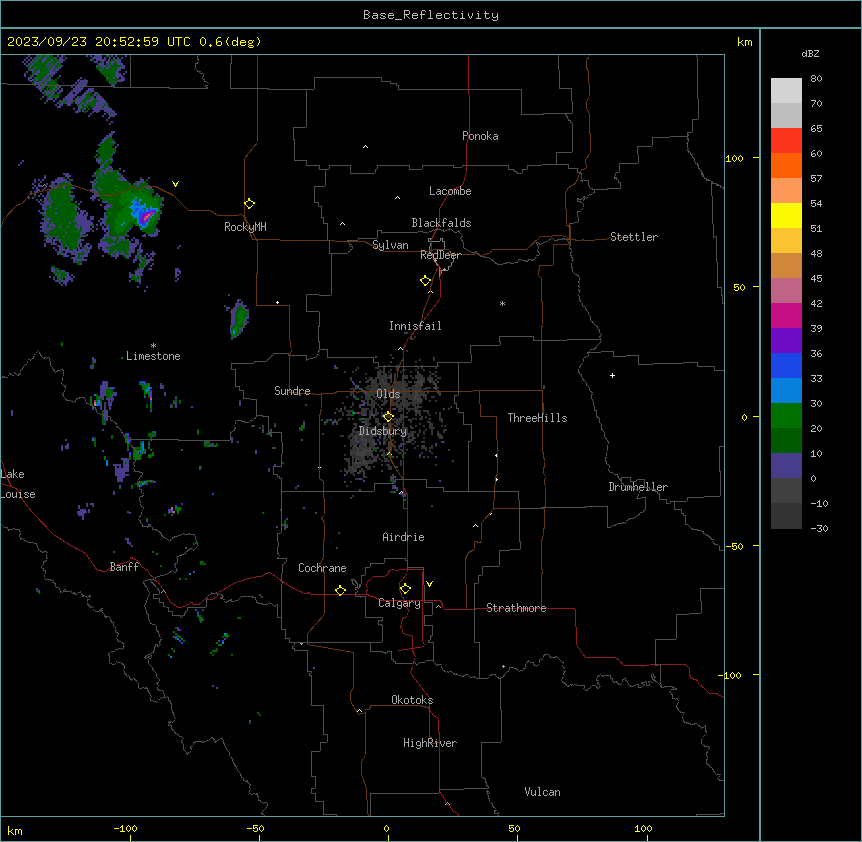862x842 pixels.
Task: Click the Base_Reflectivity title
Action: point(431,15)
